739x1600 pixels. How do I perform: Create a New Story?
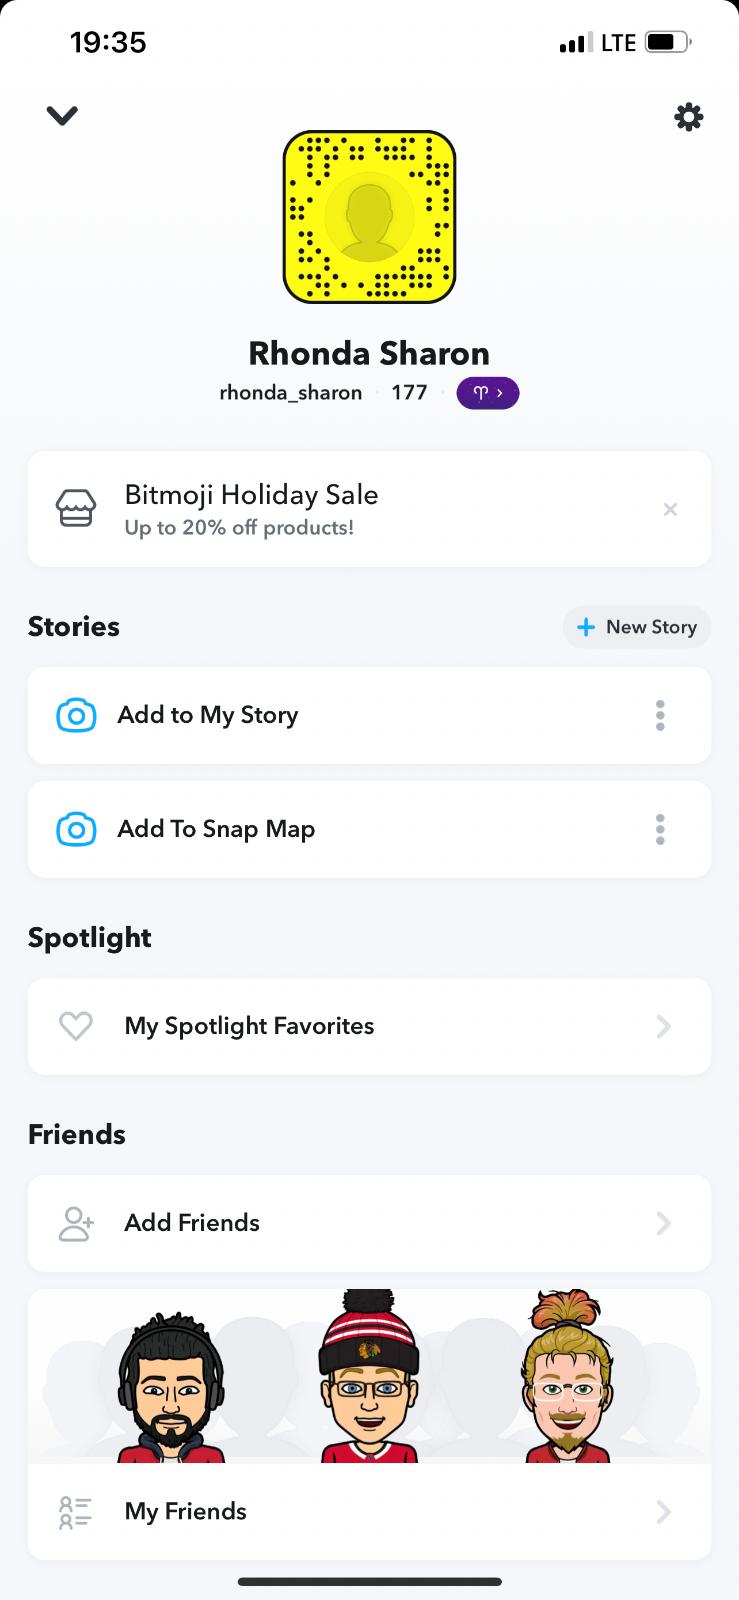[637, 627]
